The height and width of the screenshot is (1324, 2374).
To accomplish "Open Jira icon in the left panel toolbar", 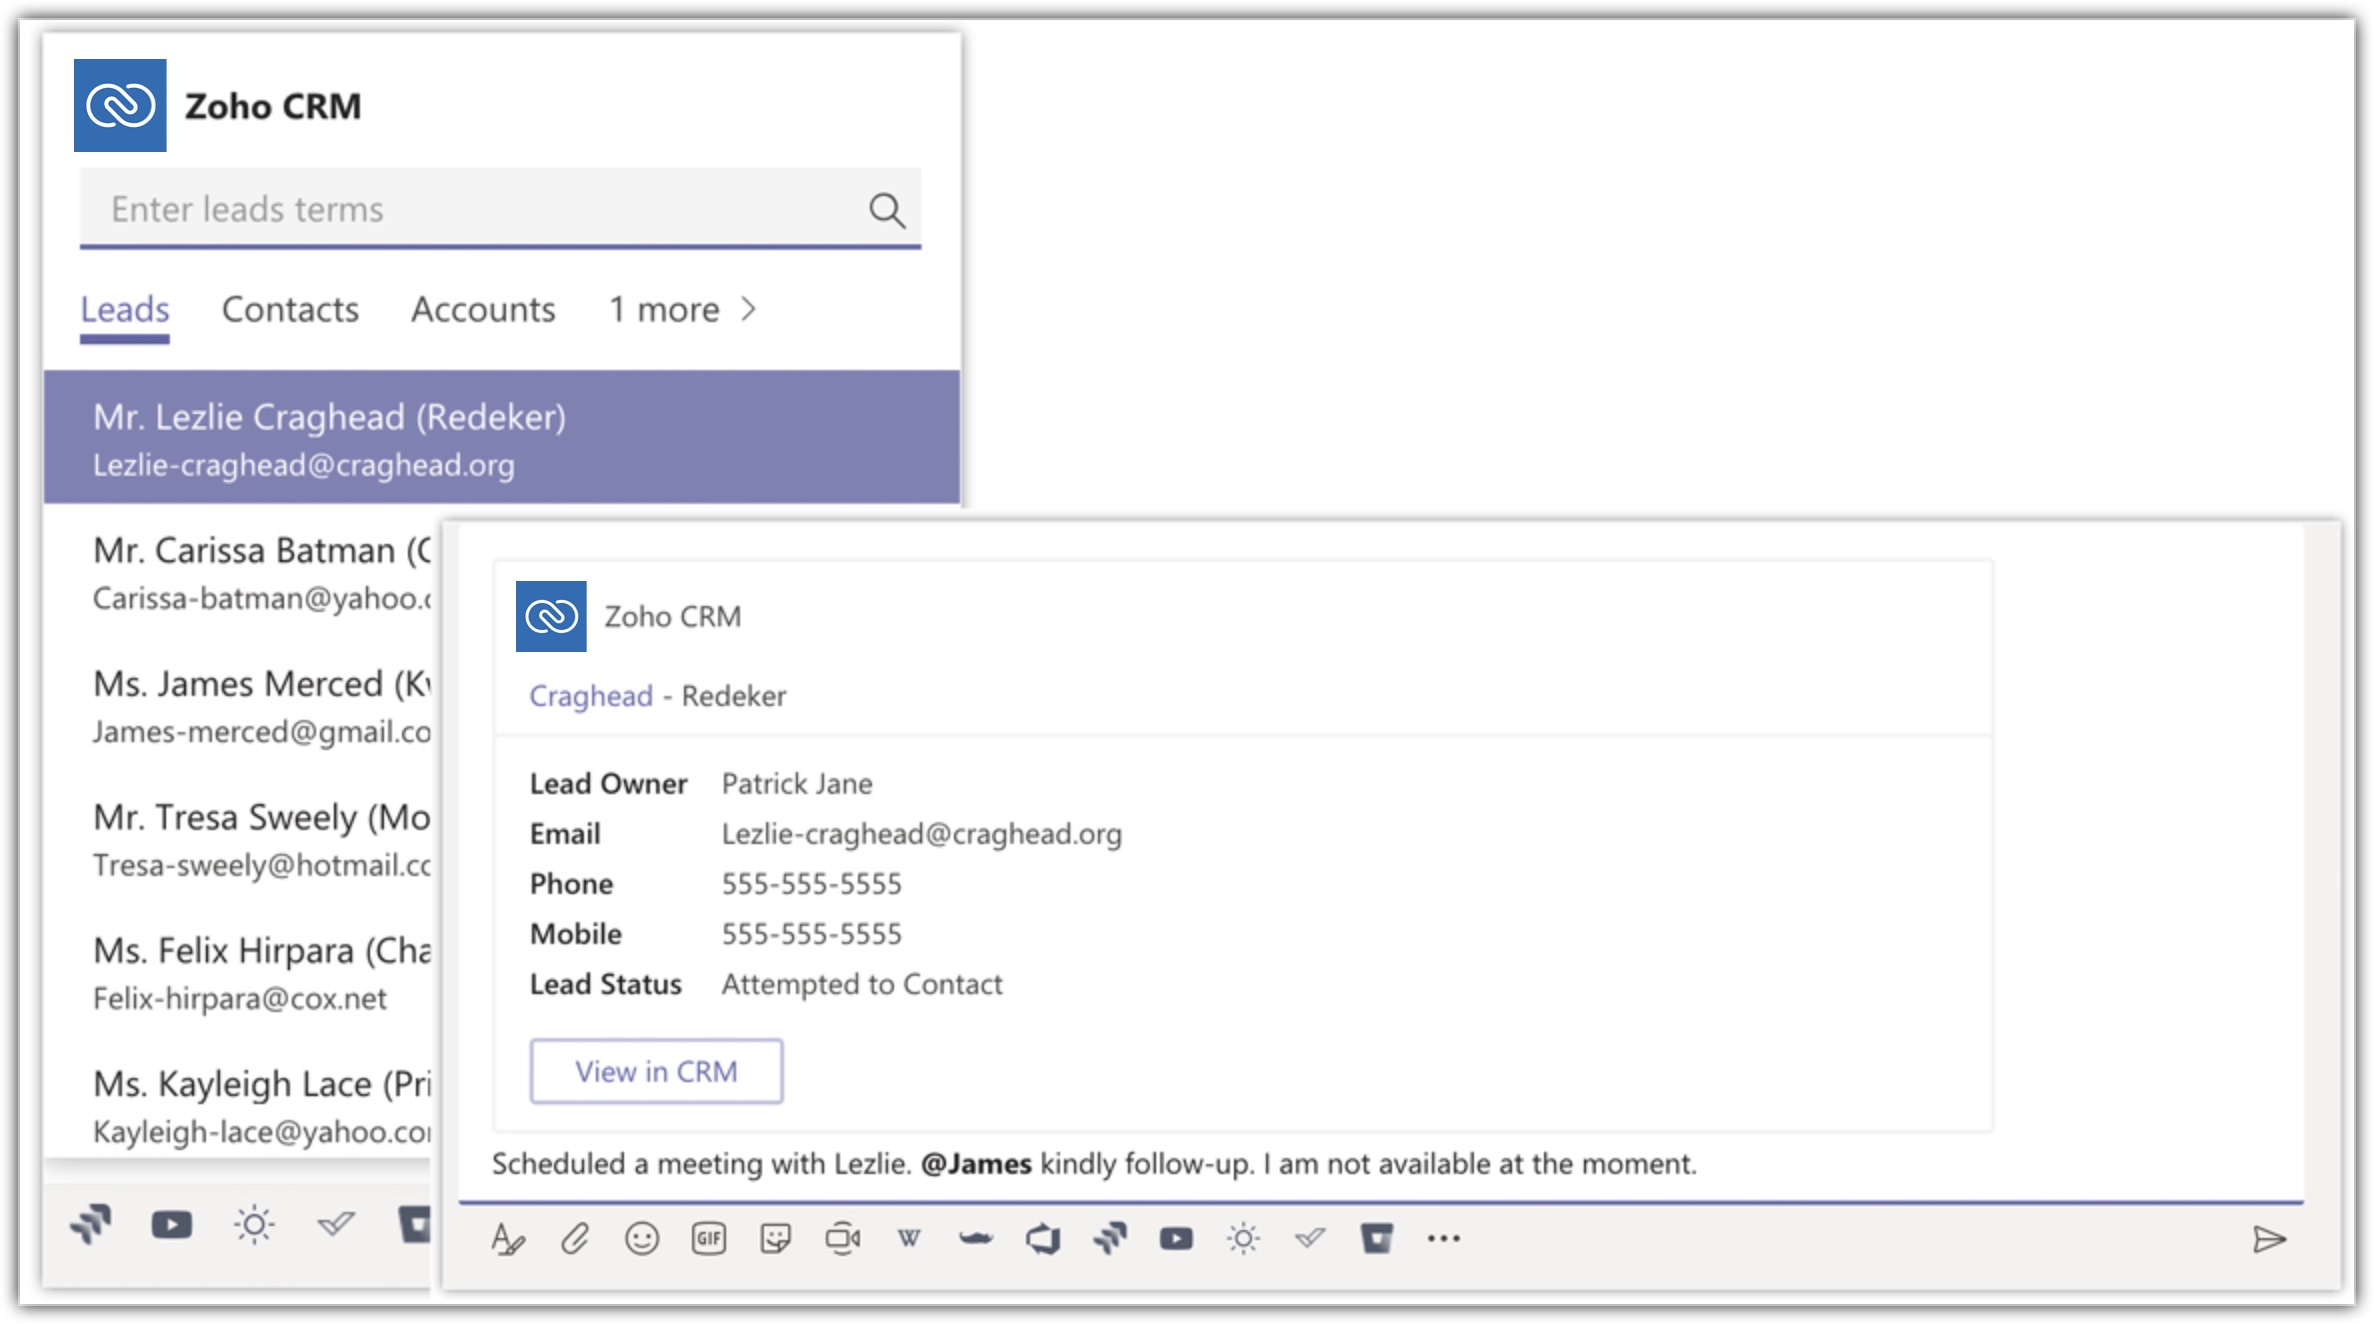I will click(x=91, y=1224).
